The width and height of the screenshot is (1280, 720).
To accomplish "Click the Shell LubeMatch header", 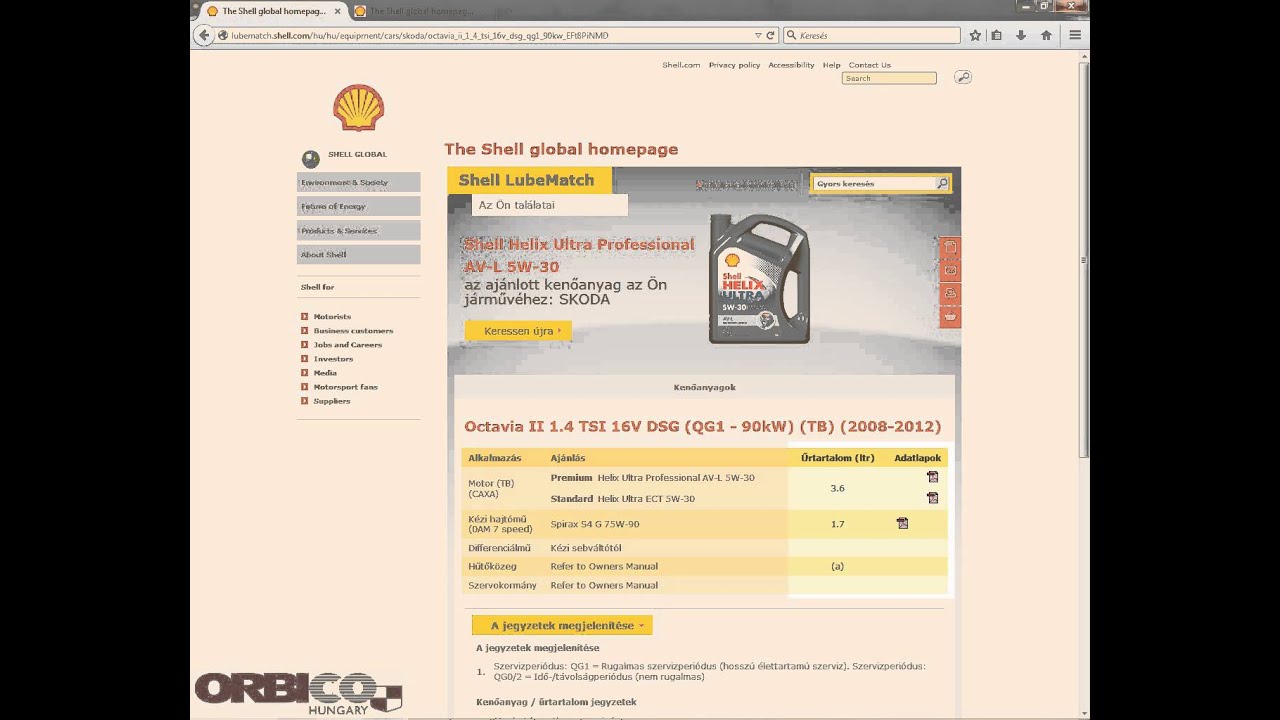I will (x=529, y=180).
